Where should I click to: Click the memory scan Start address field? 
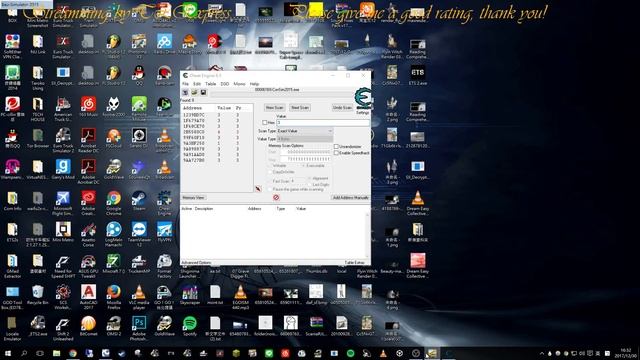click(x=306, y=152)
